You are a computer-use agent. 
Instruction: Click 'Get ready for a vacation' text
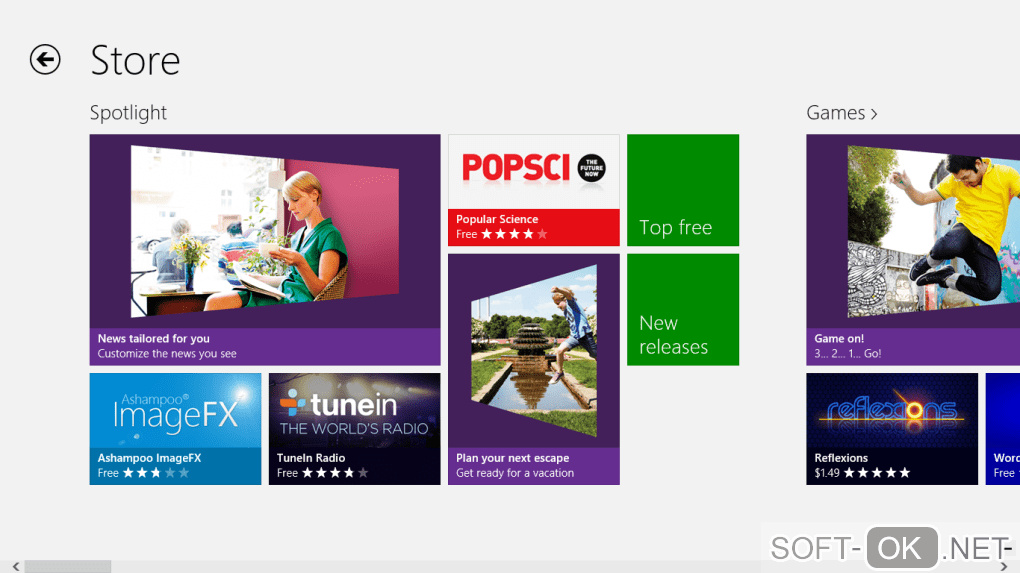(515, 473)
